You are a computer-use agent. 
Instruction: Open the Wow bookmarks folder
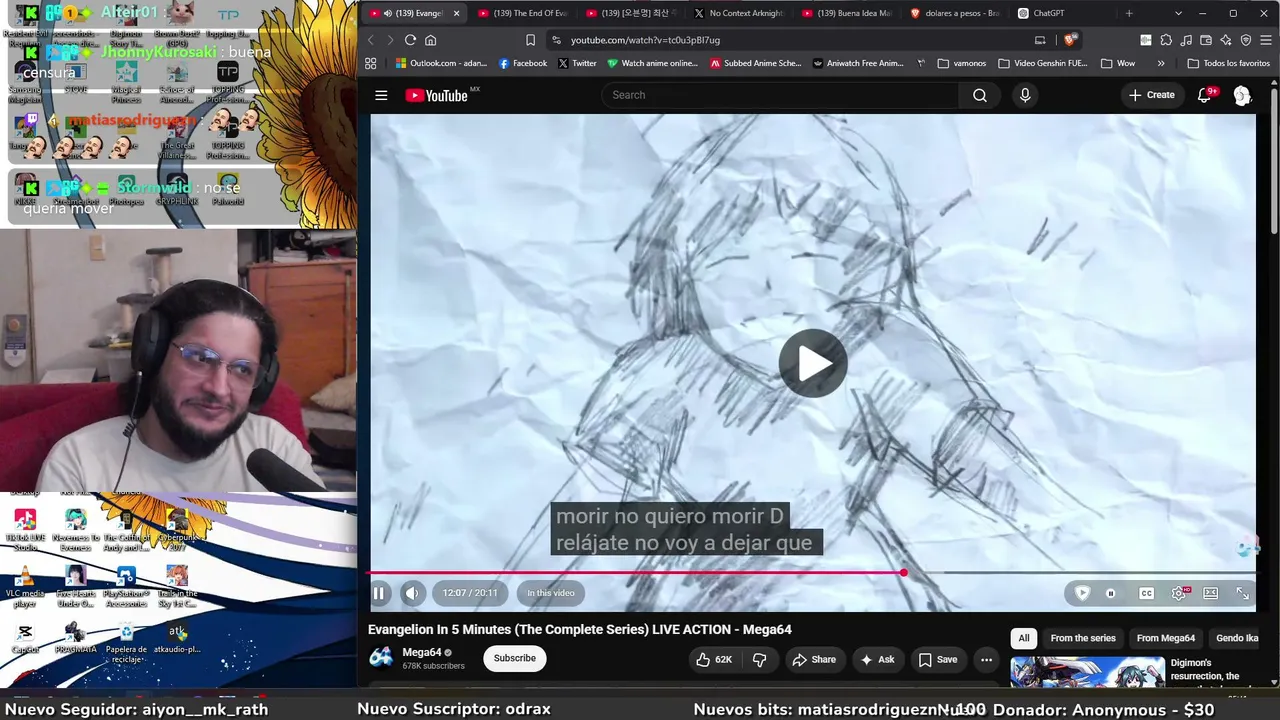point(1118,63)
